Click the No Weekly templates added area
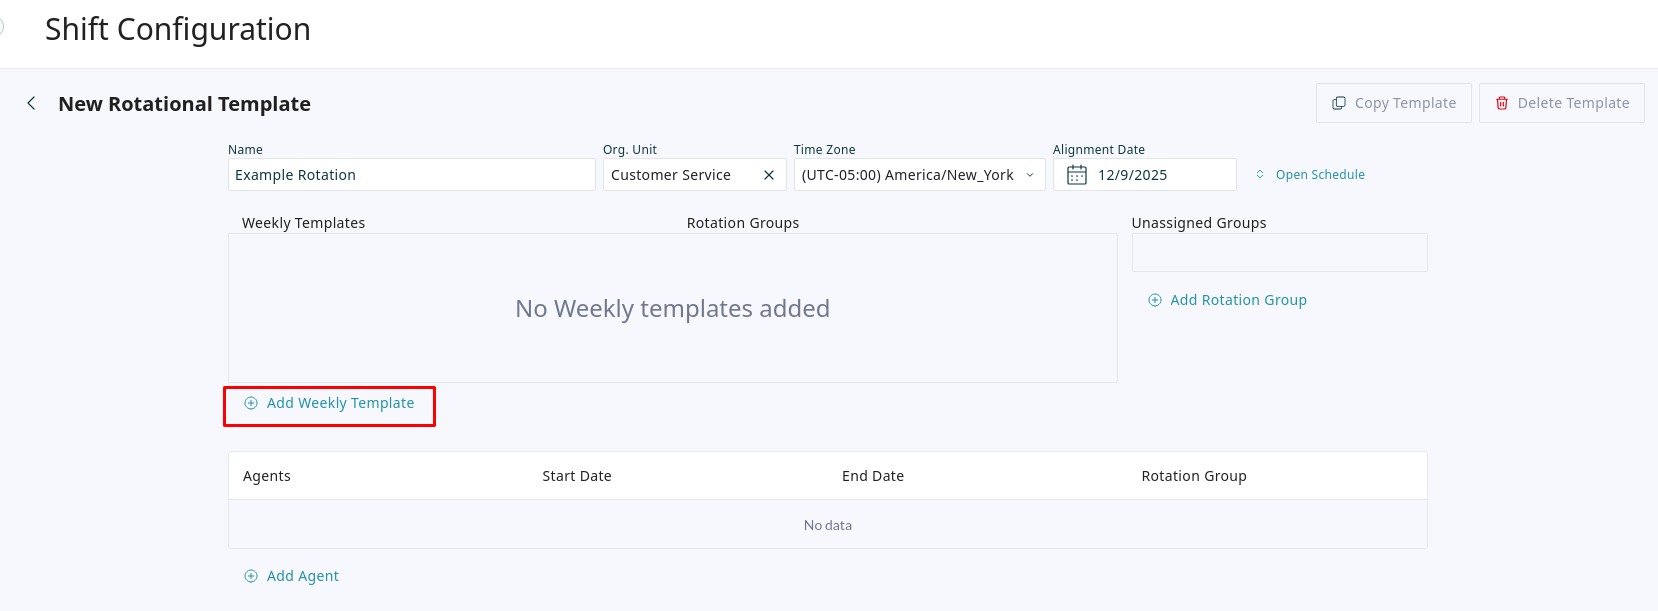 [672, 309]
